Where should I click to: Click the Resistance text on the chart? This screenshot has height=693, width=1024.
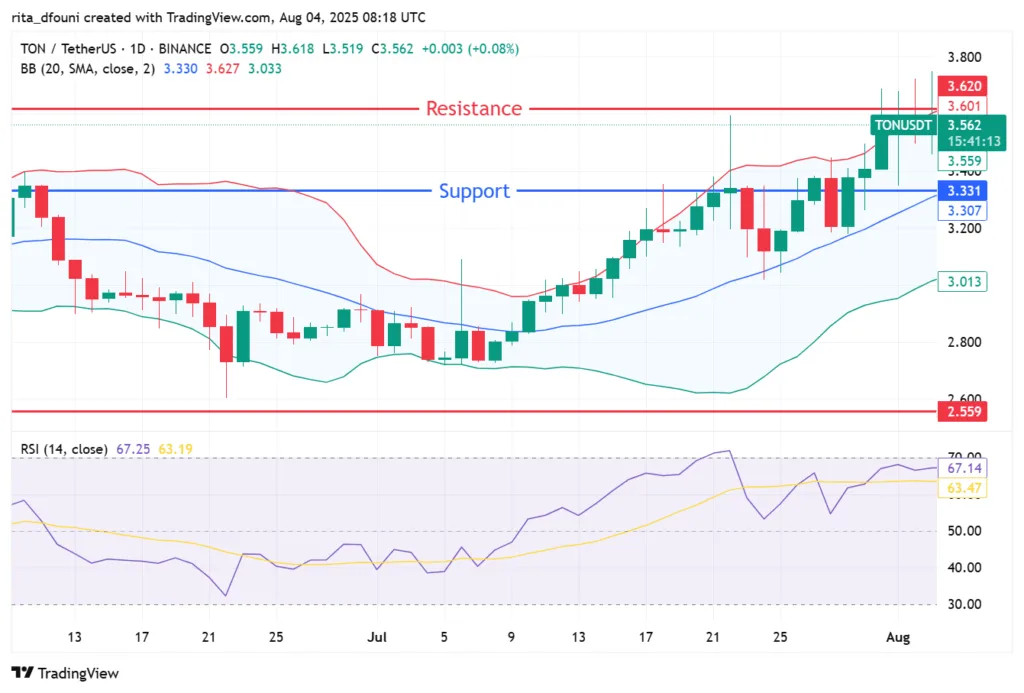tap(474, 108)
